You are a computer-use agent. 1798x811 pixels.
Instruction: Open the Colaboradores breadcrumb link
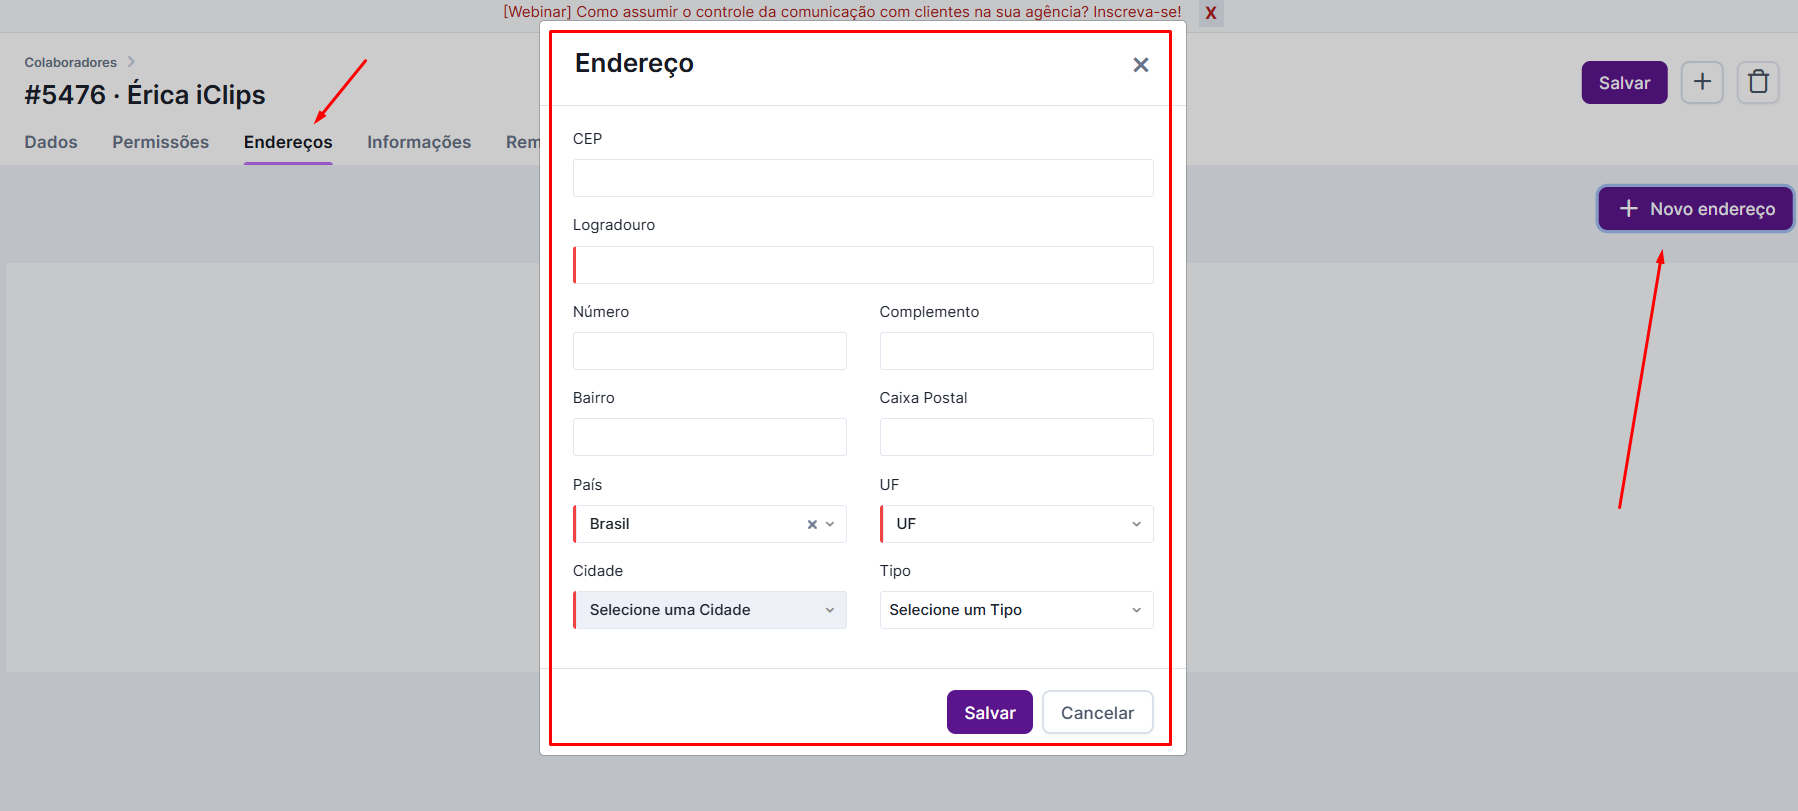pyautogui.click(x=70, y=62)
